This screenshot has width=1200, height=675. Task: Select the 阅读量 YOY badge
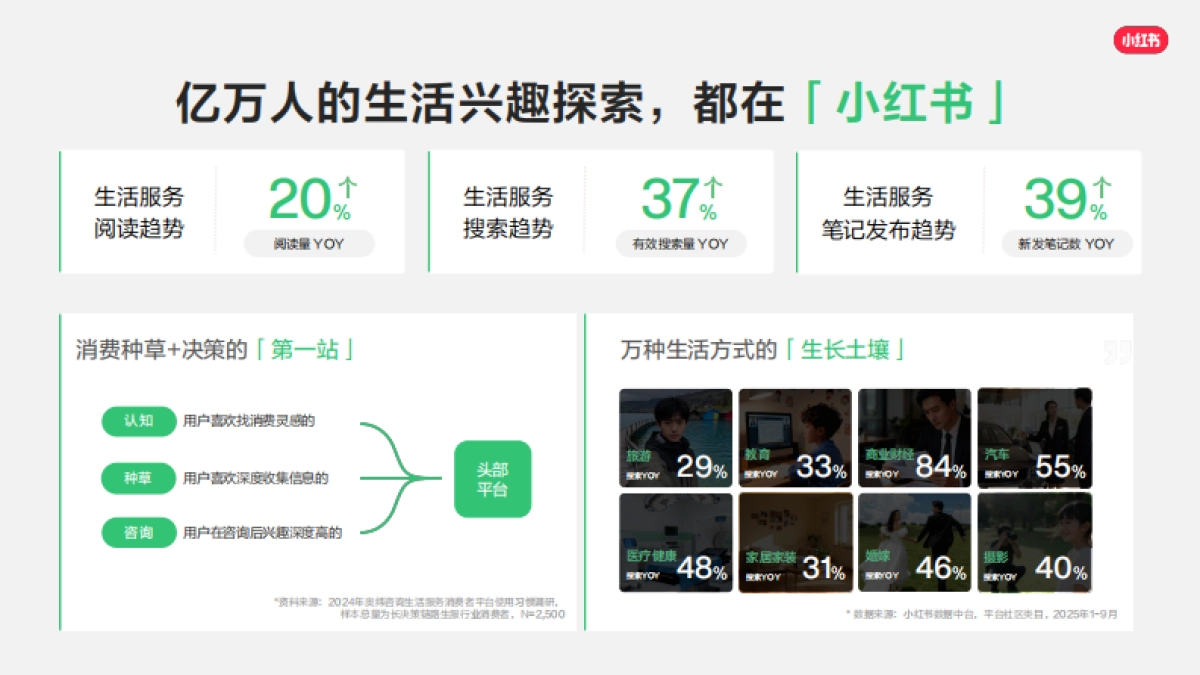coord(308,243)
